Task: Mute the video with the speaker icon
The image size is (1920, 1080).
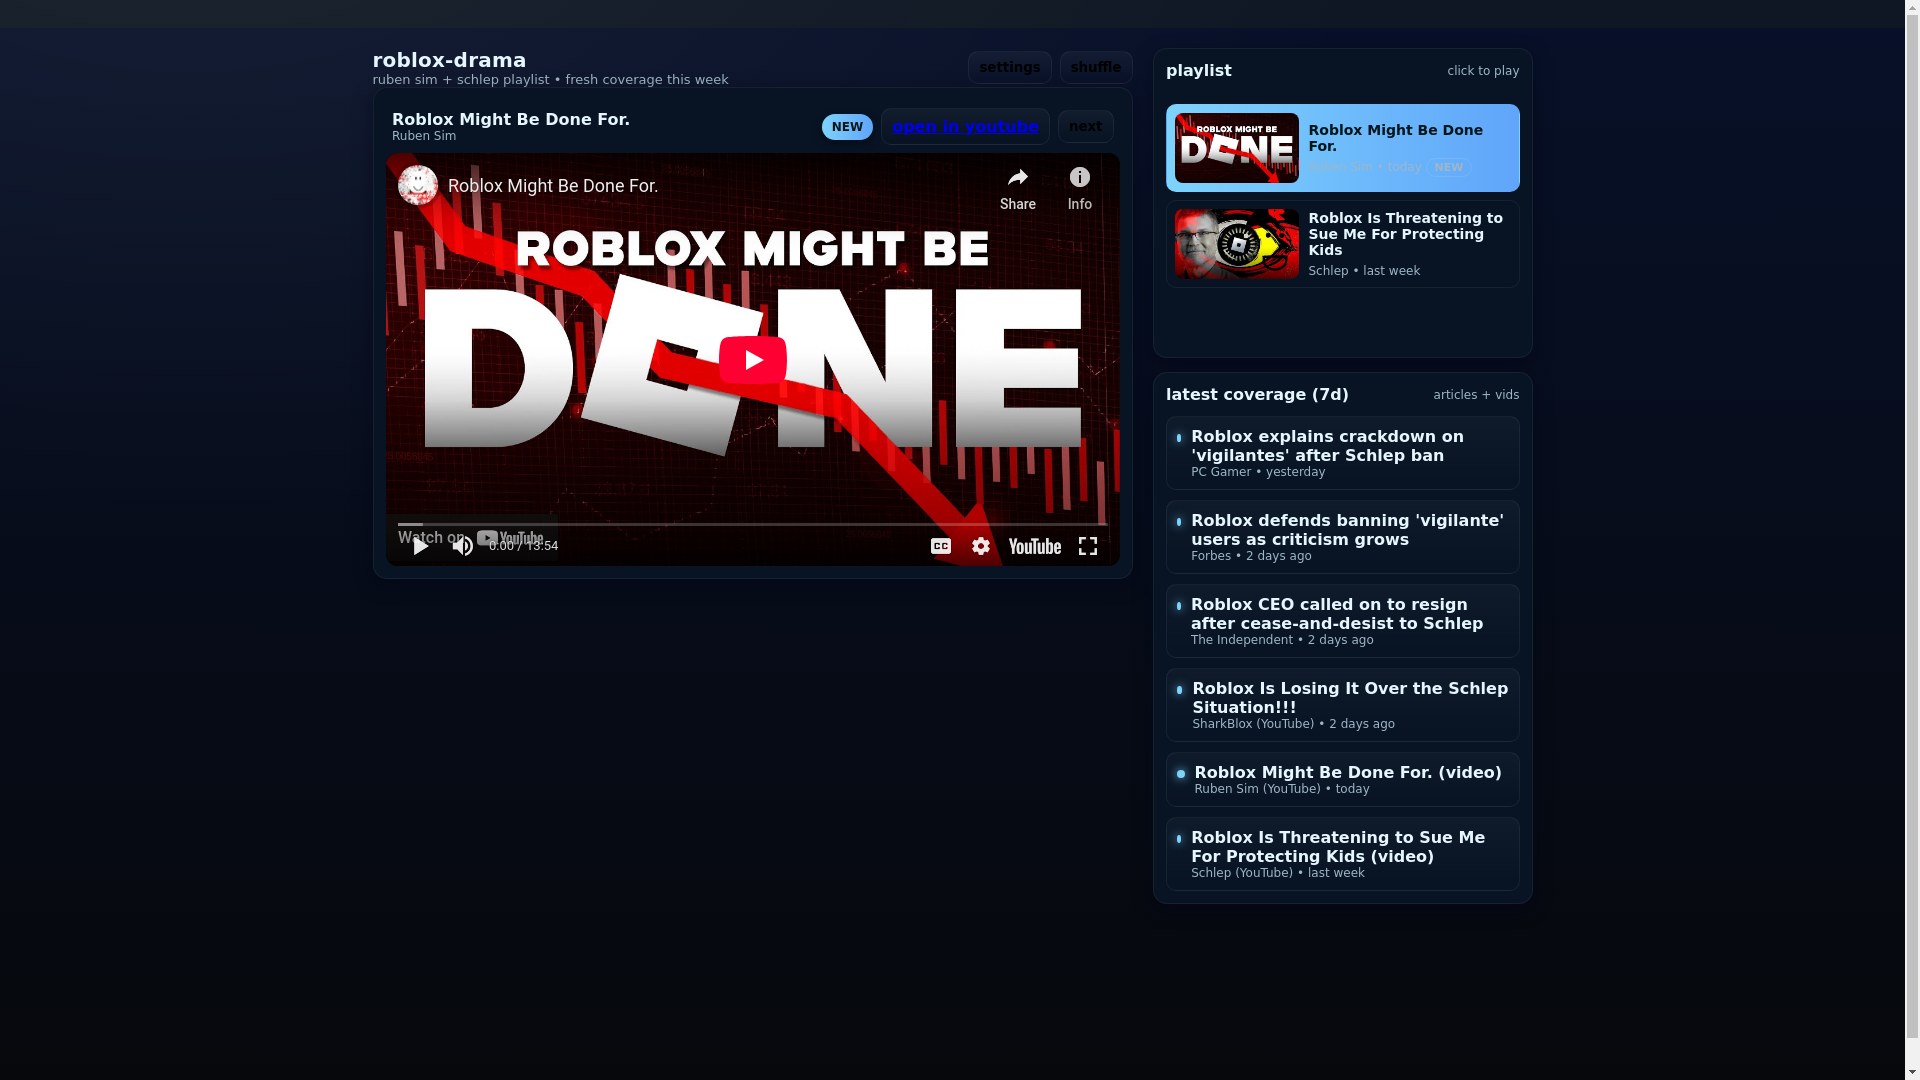Action: click(462, 546)
